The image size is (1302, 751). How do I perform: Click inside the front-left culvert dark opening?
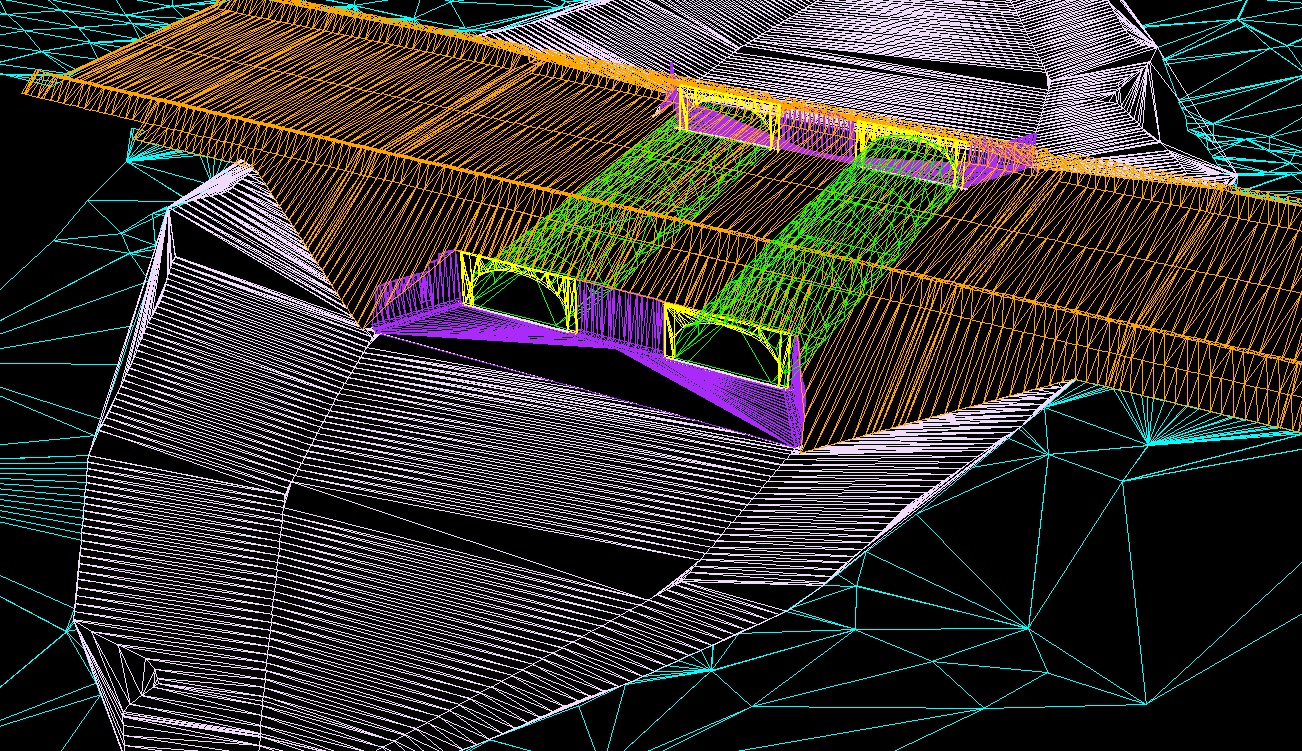tap(518, 305)
